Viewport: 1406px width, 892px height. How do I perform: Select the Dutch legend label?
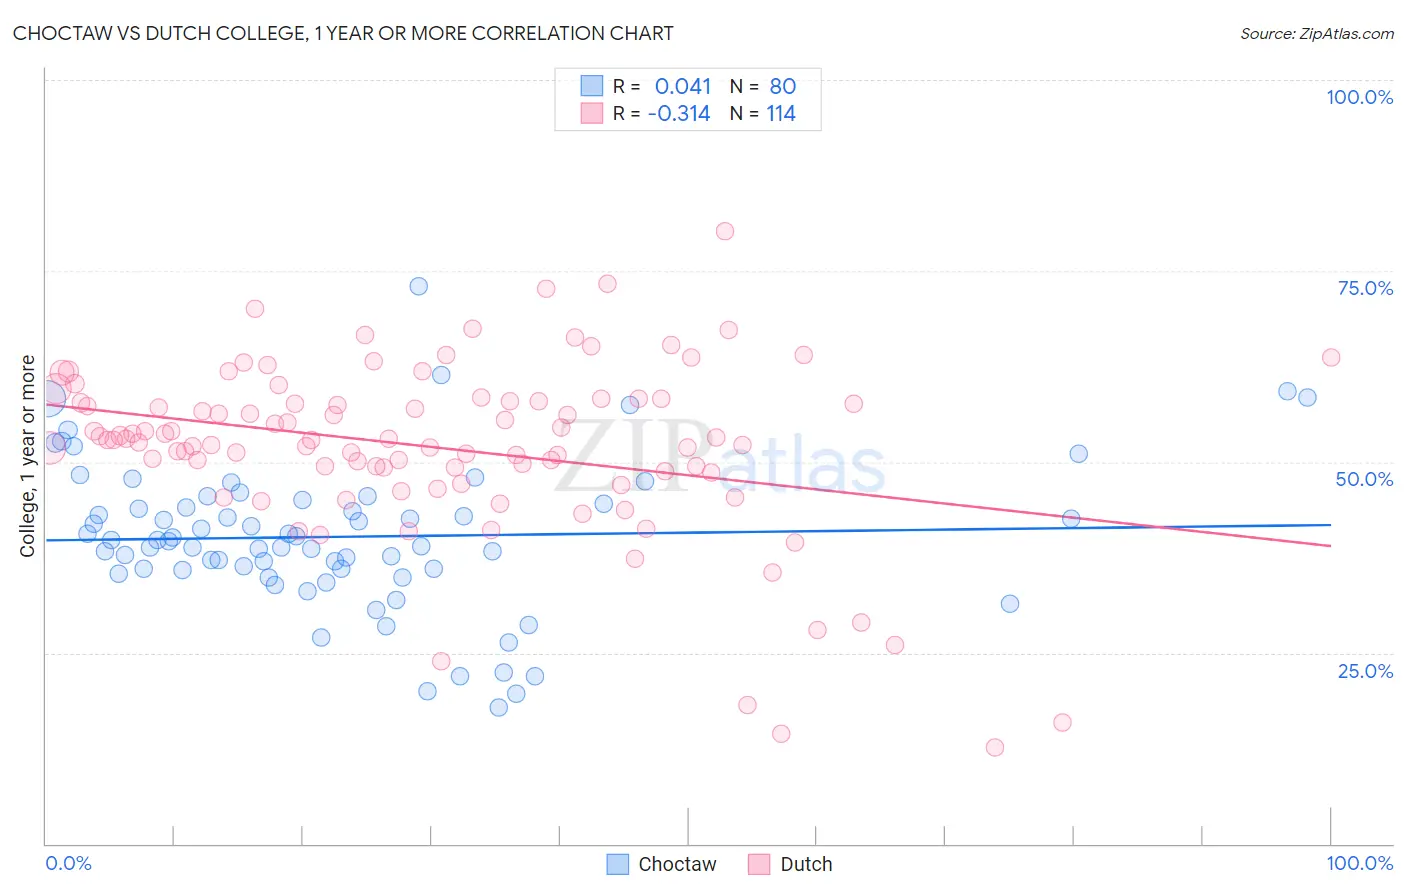coord(806,864)
